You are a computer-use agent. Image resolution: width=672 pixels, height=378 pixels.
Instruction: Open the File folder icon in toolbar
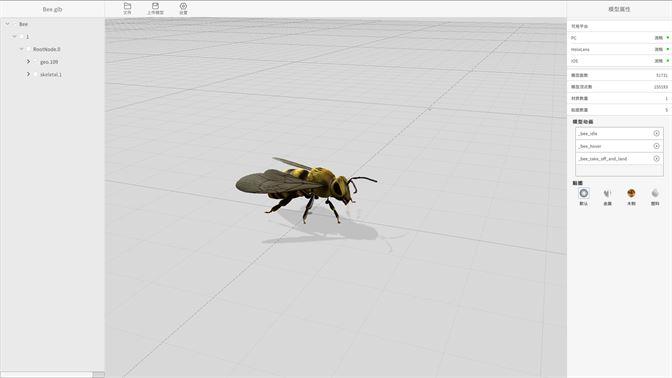click(127, 6)
